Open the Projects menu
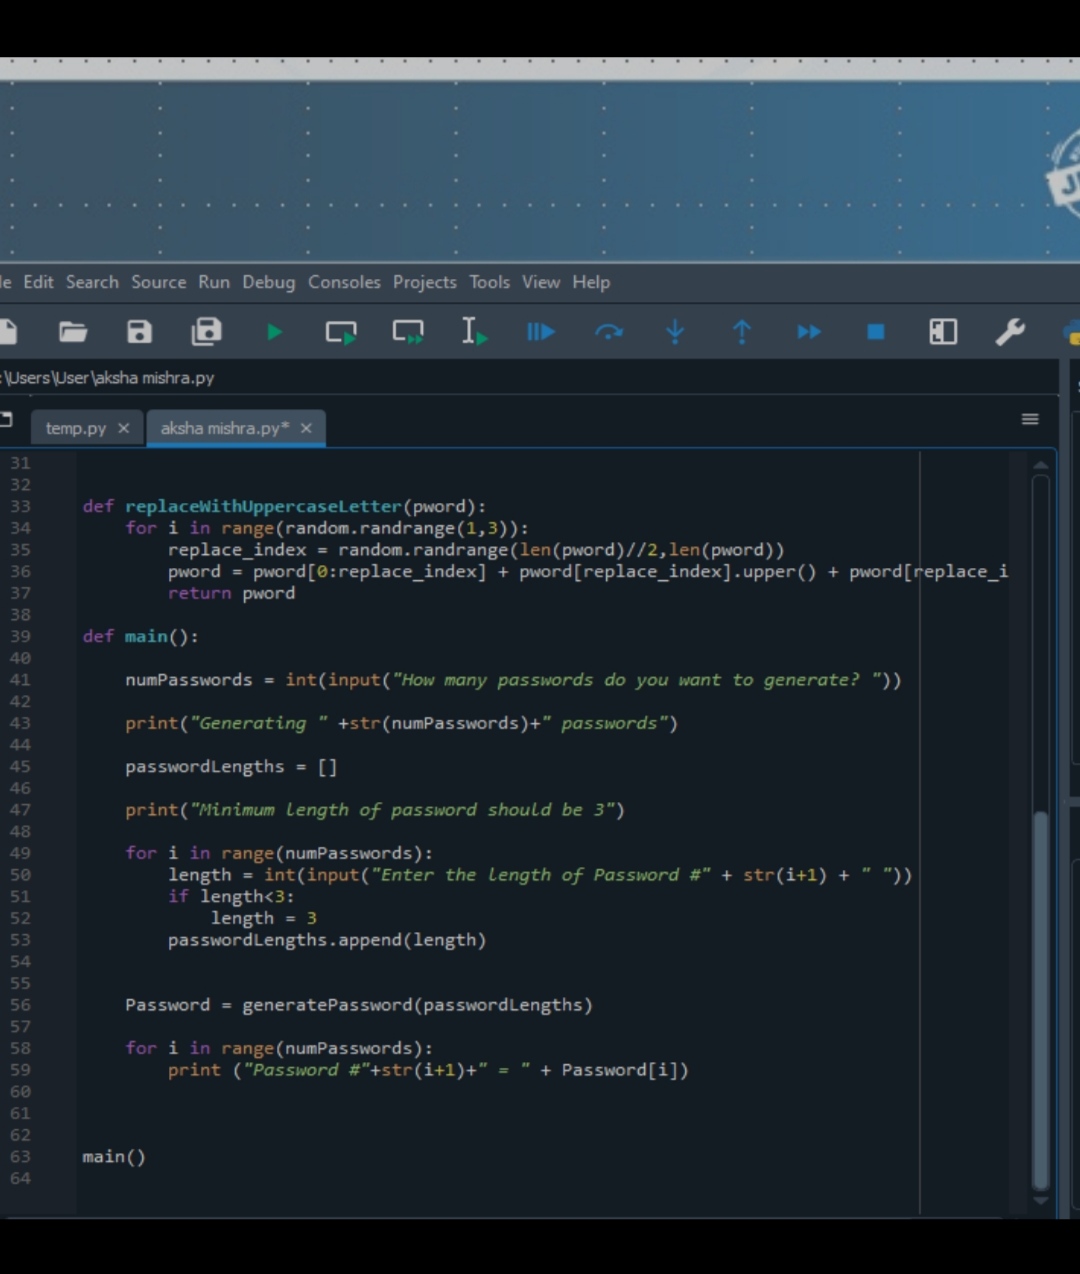 coord(424,283)
